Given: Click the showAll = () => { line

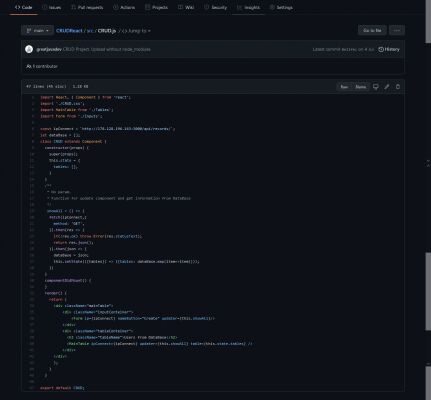Looking at the screenshot, I should (65, 211).
